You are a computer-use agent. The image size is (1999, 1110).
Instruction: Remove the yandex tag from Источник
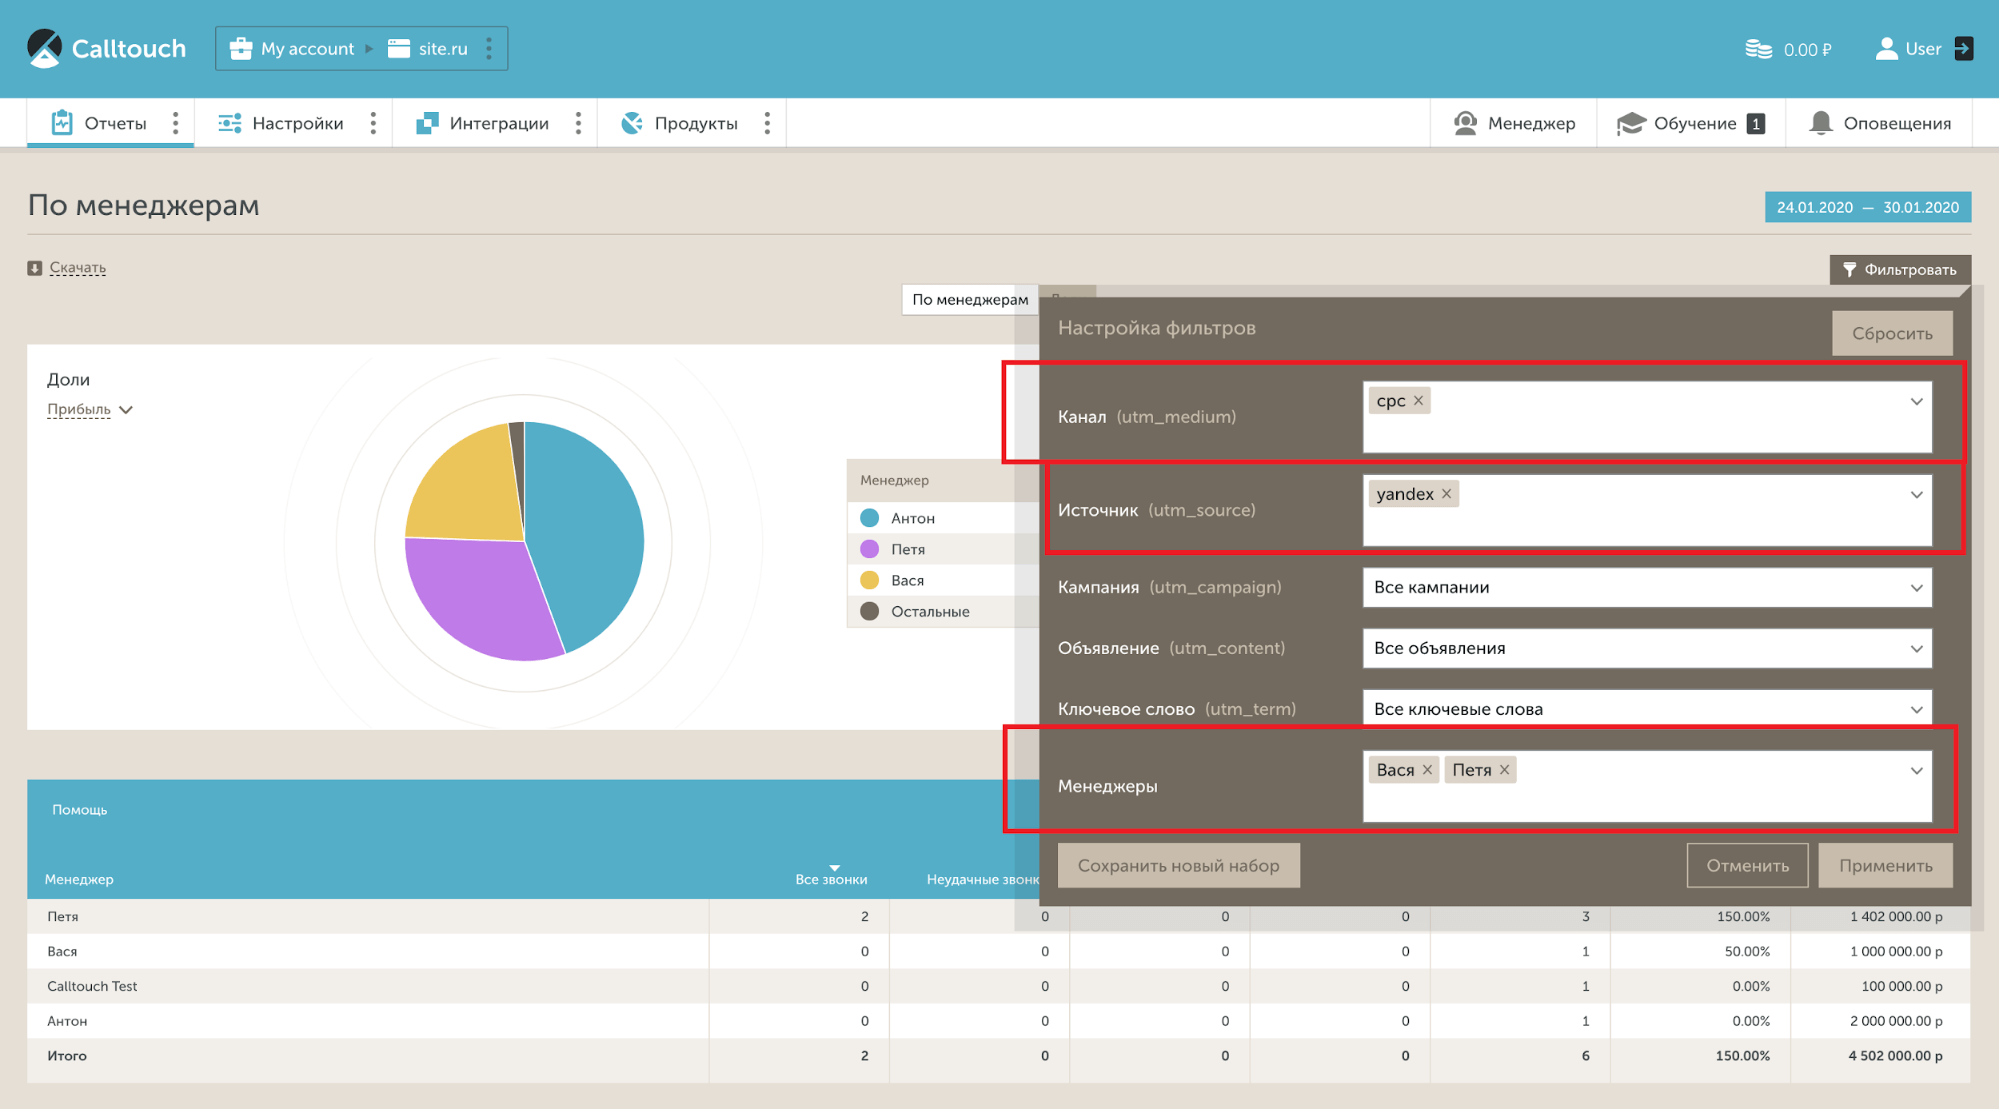click(1446, 494)
